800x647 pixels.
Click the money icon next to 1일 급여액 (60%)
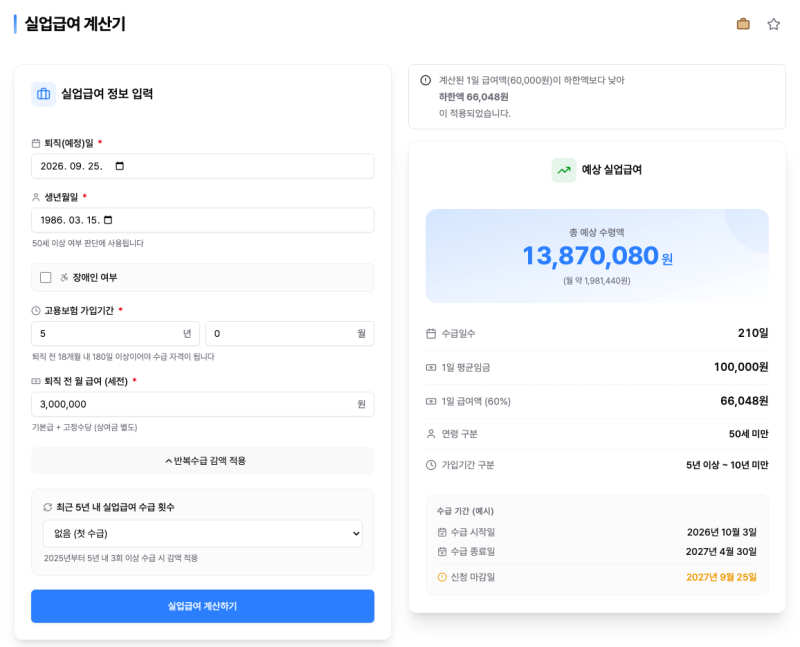coord(431,402)
